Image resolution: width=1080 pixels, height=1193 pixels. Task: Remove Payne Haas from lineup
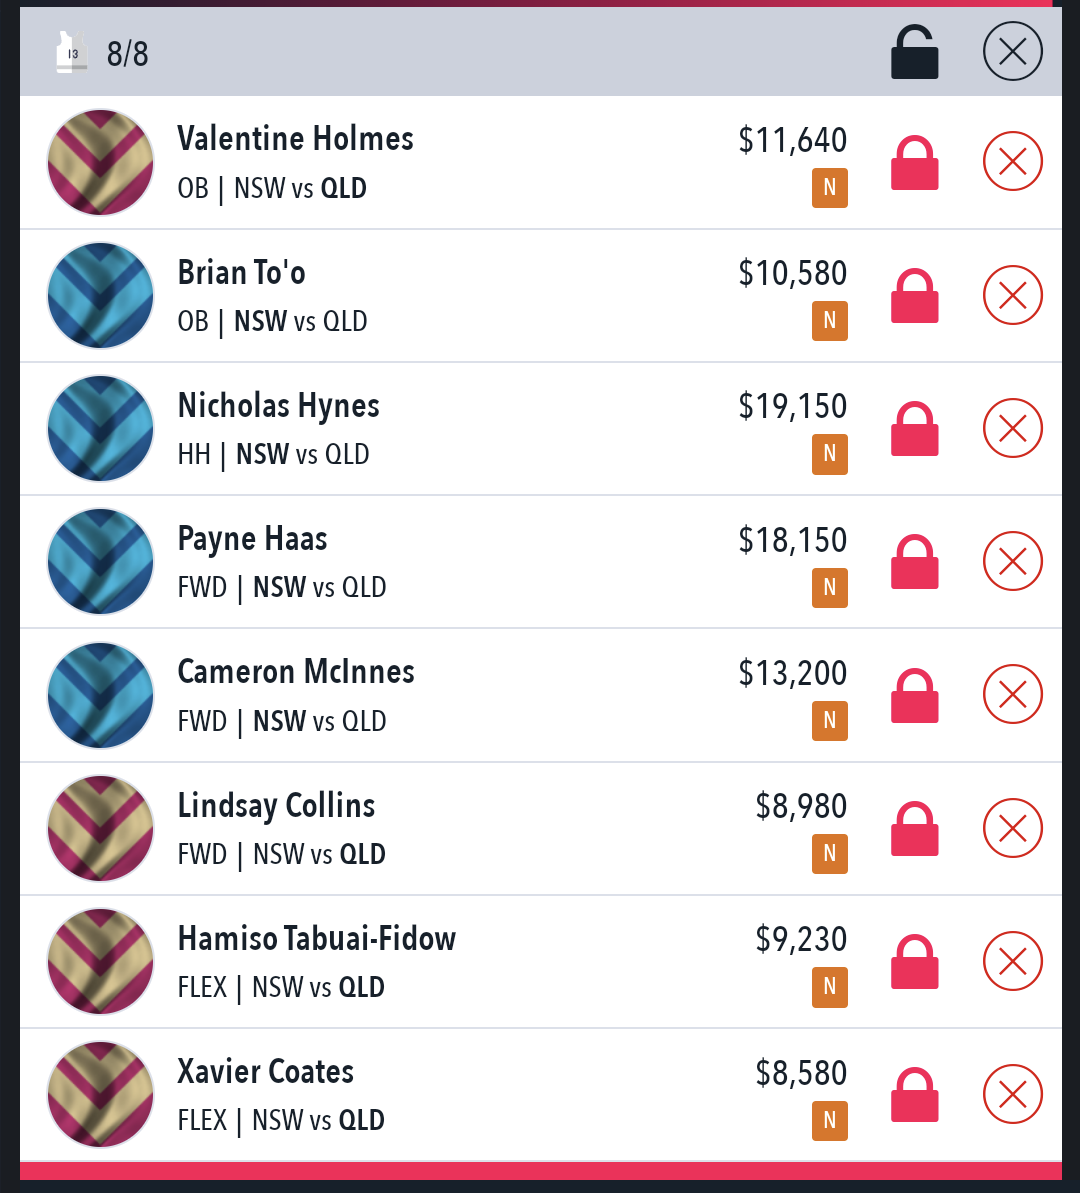click(x=1012, y=561)
